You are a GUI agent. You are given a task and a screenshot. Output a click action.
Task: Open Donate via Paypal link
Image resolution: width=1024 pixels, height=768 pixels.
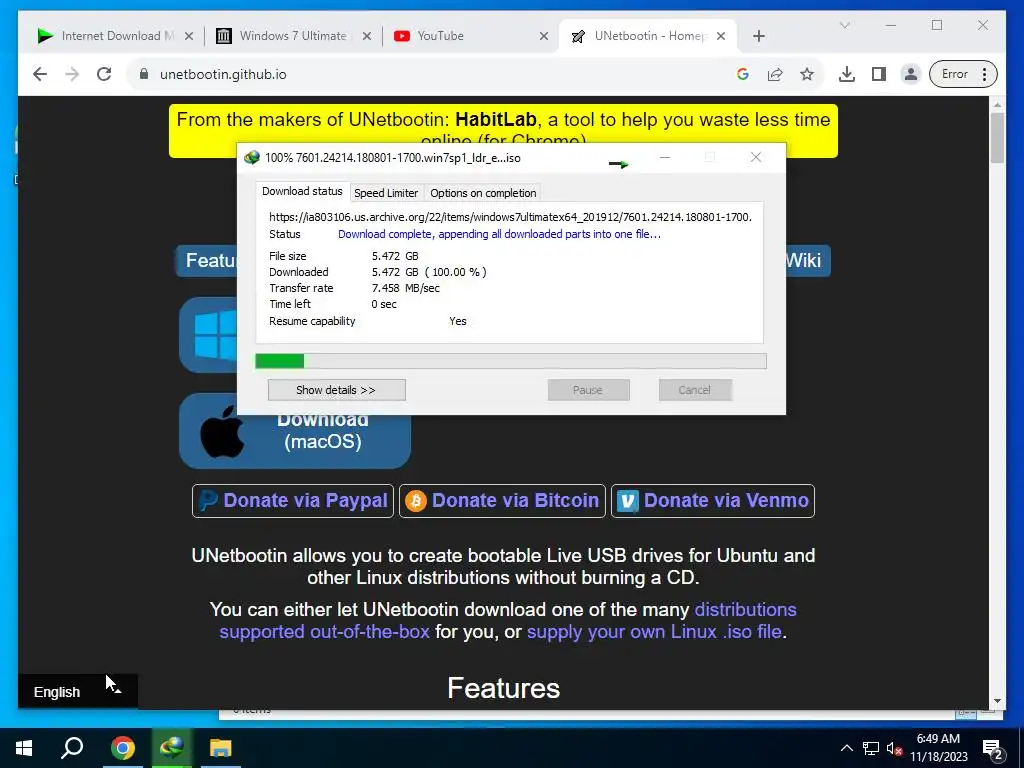pos(293,501)
